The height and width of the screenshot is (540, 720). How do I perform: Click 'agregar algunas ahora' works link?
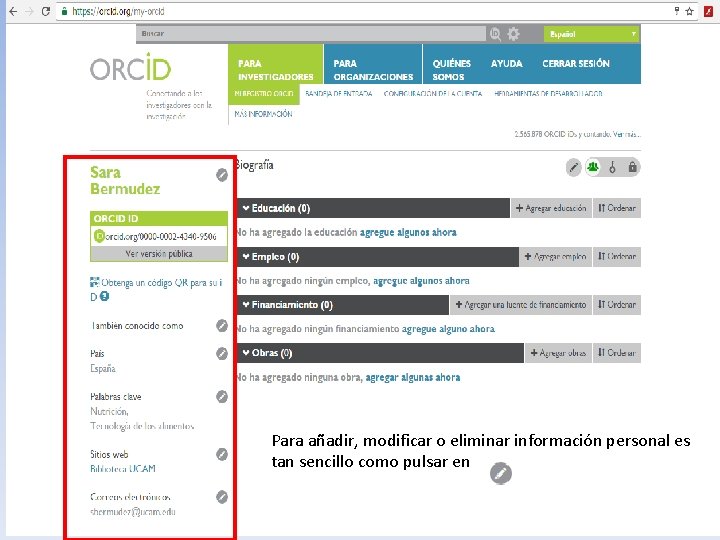413,377
